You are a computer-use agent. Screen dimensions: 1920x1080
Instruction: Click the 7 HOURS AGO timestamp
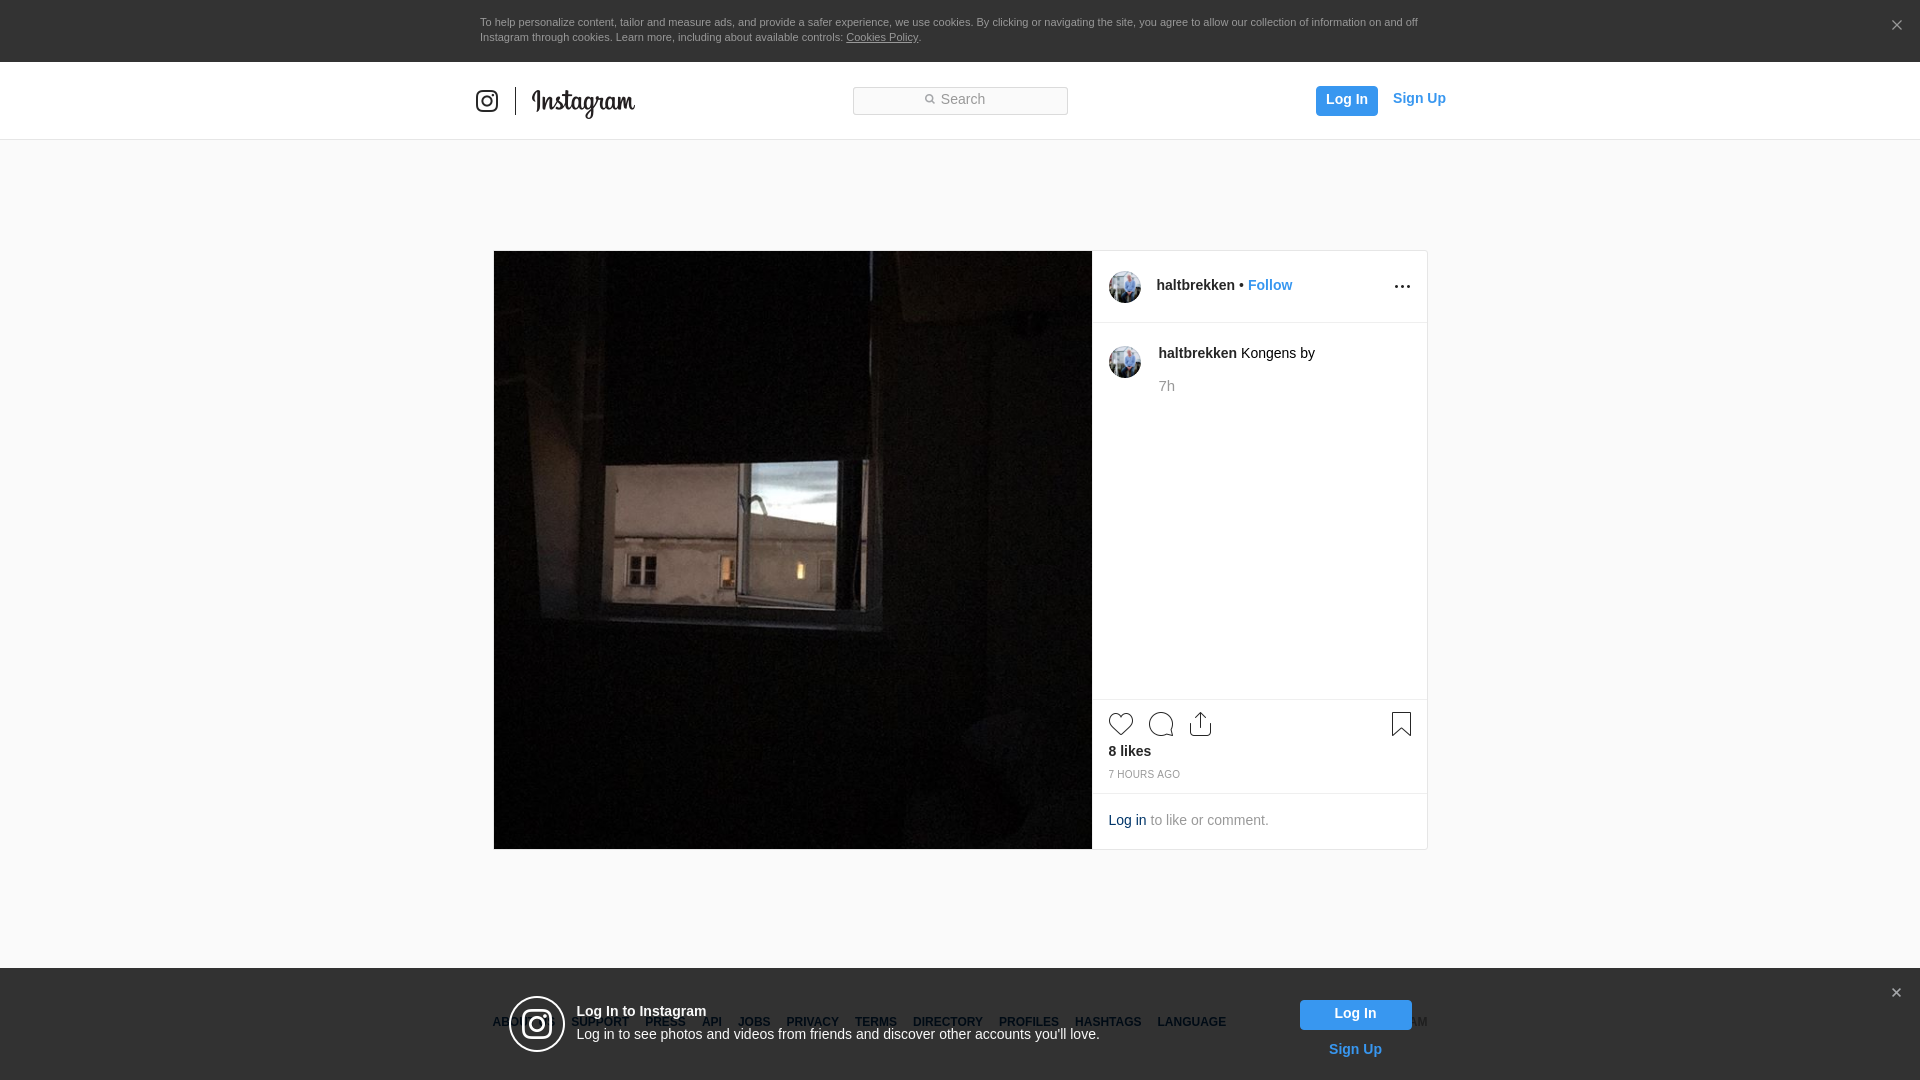pyautogui.click(x=1143, y=775)
